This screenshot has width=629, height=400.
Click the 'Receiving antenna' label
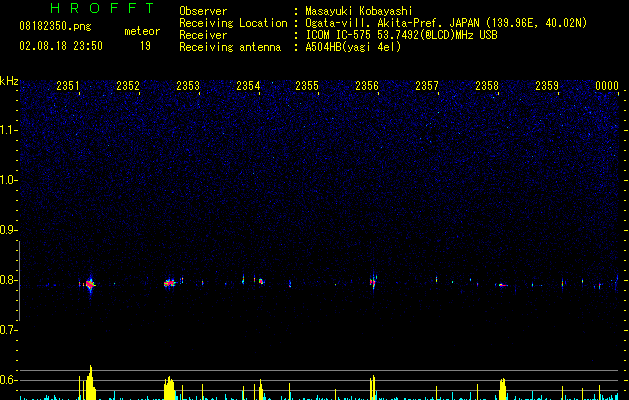[230, 47]
